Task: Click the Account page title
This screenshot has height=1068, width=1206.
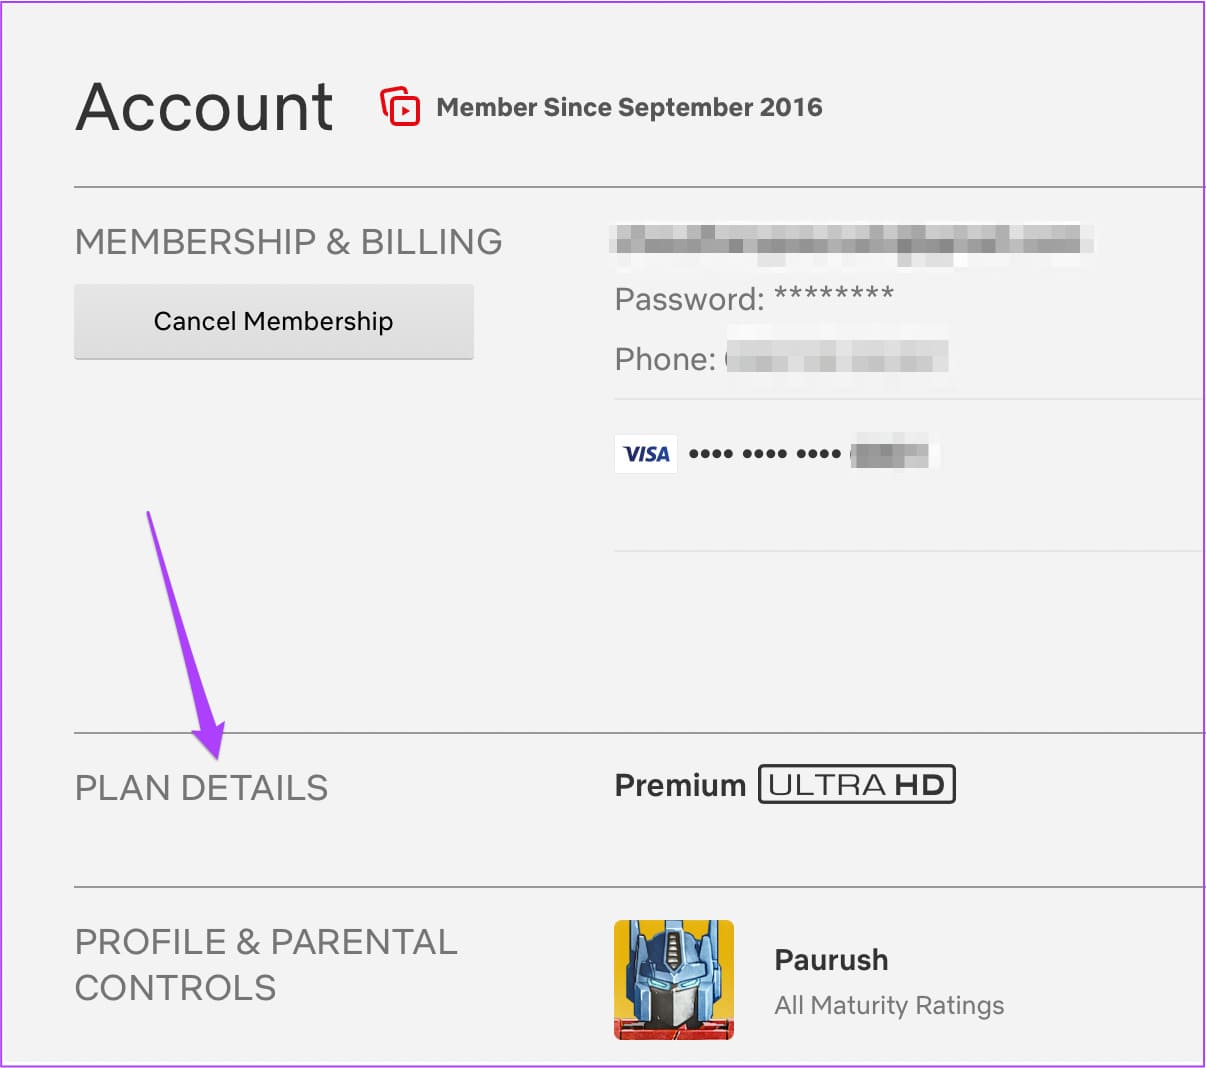Action: pos(205,106)
